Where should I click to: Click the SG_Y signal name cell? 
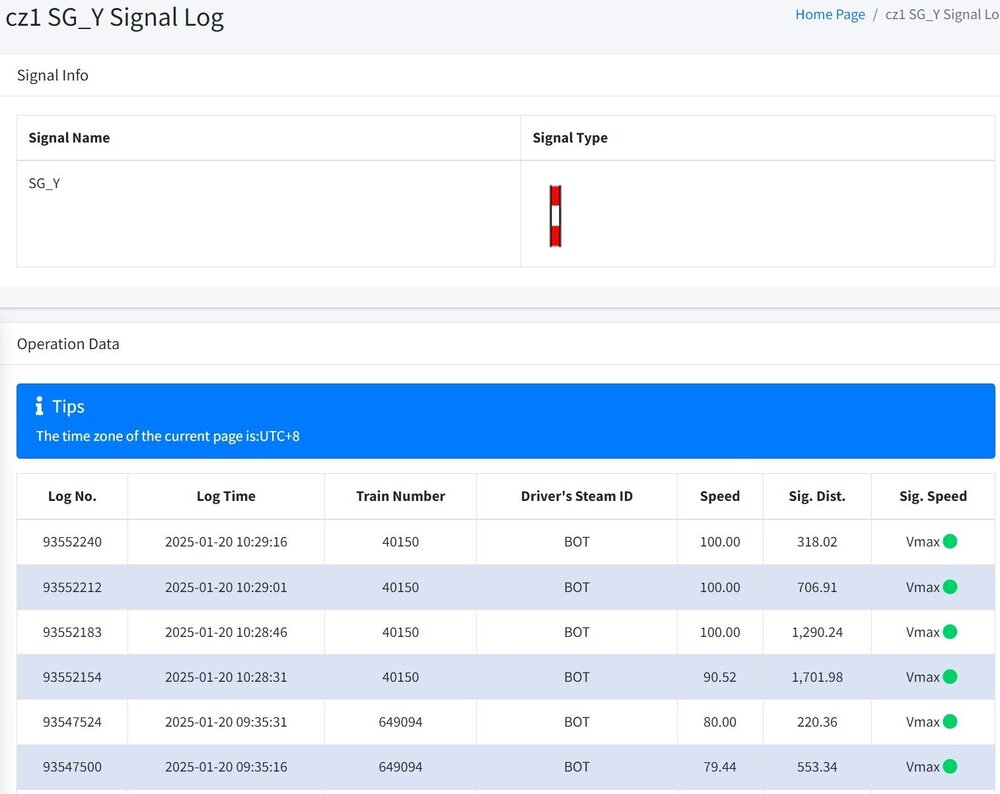(x=45, y=184)
